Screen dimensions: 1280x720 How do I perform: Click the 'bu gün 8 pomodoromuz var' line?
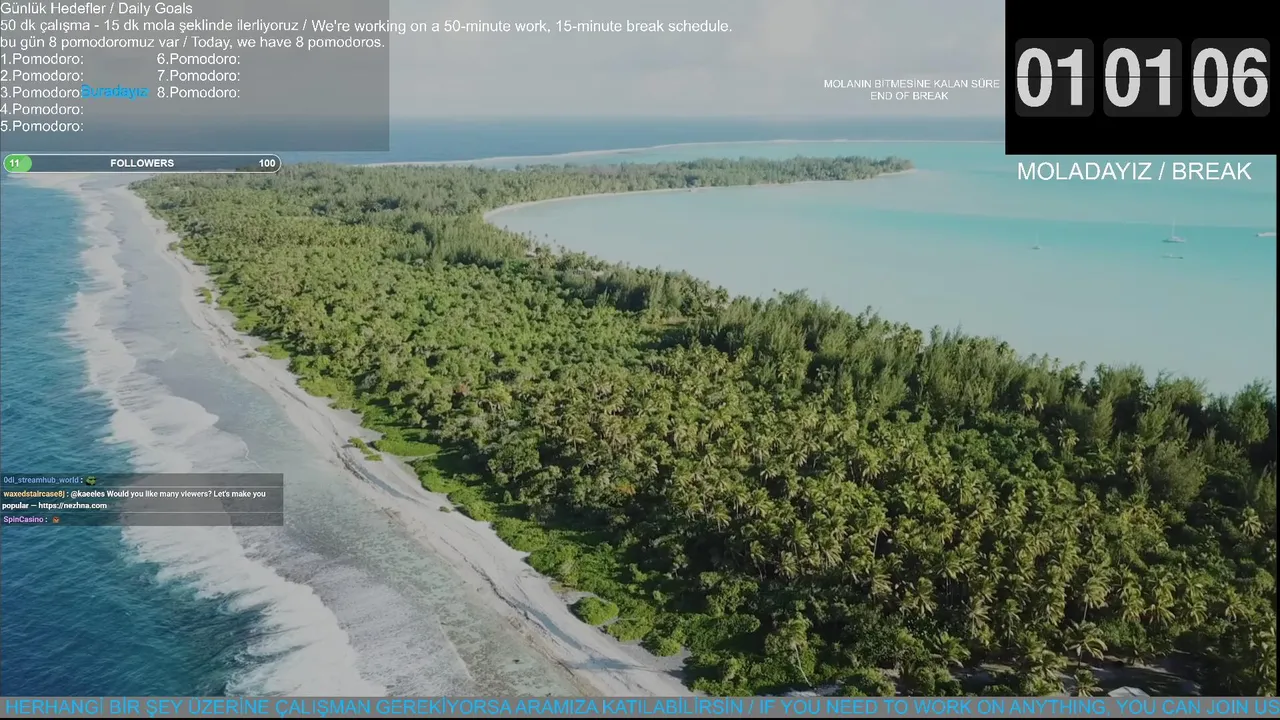coord(192,42)
